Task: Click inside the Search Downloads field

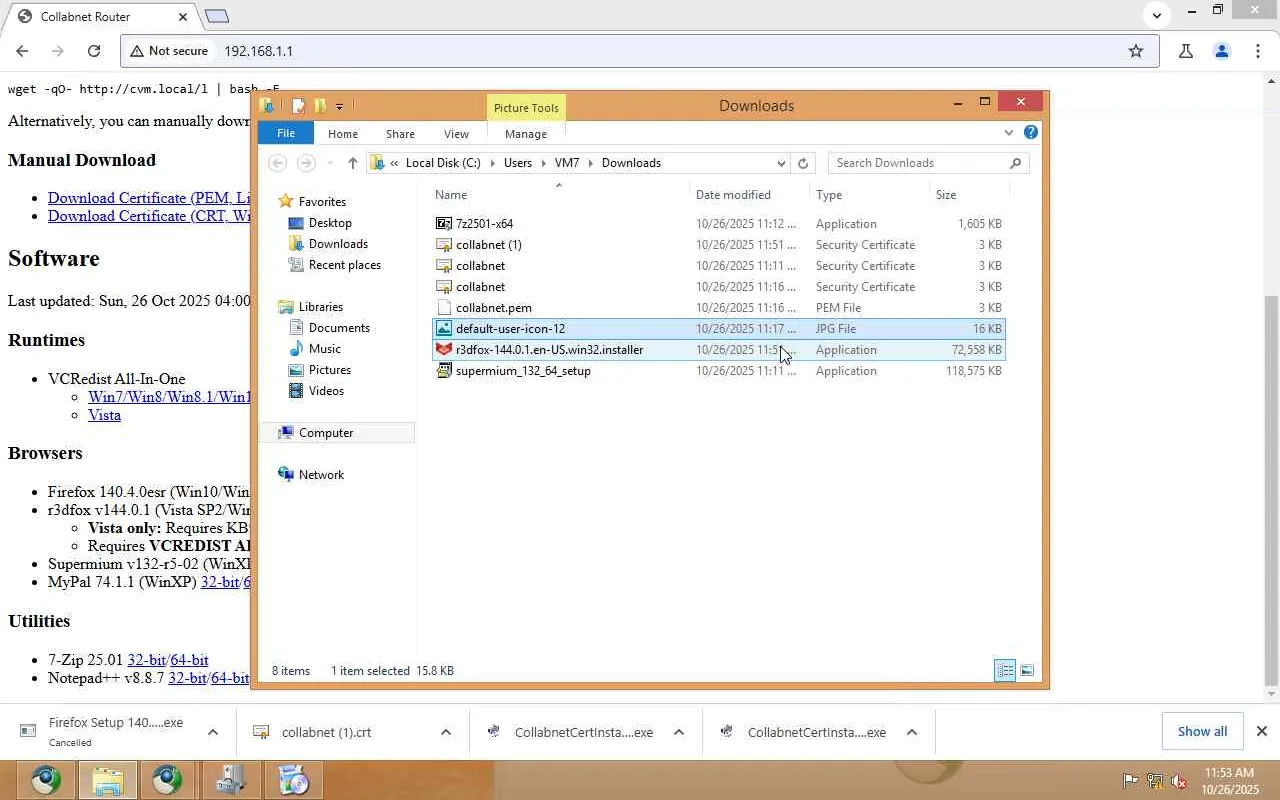Action: 918,163
